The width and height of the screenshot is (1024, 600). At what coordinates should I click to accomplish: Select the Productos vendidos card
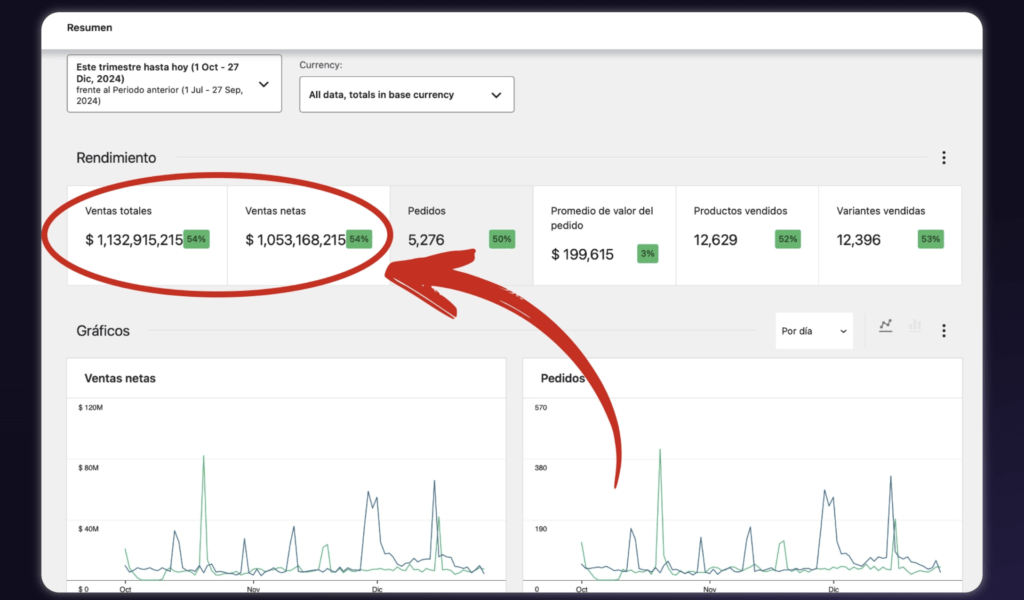745,234
